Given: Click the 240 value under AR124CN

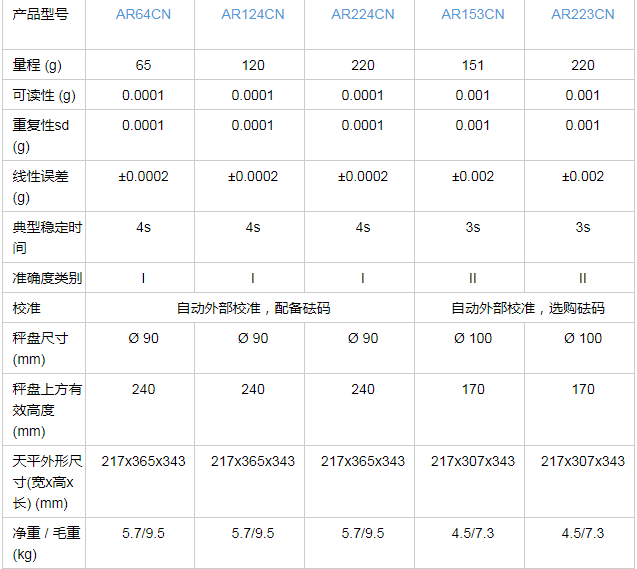Looking at the screenshot, I should pos(253,389).
